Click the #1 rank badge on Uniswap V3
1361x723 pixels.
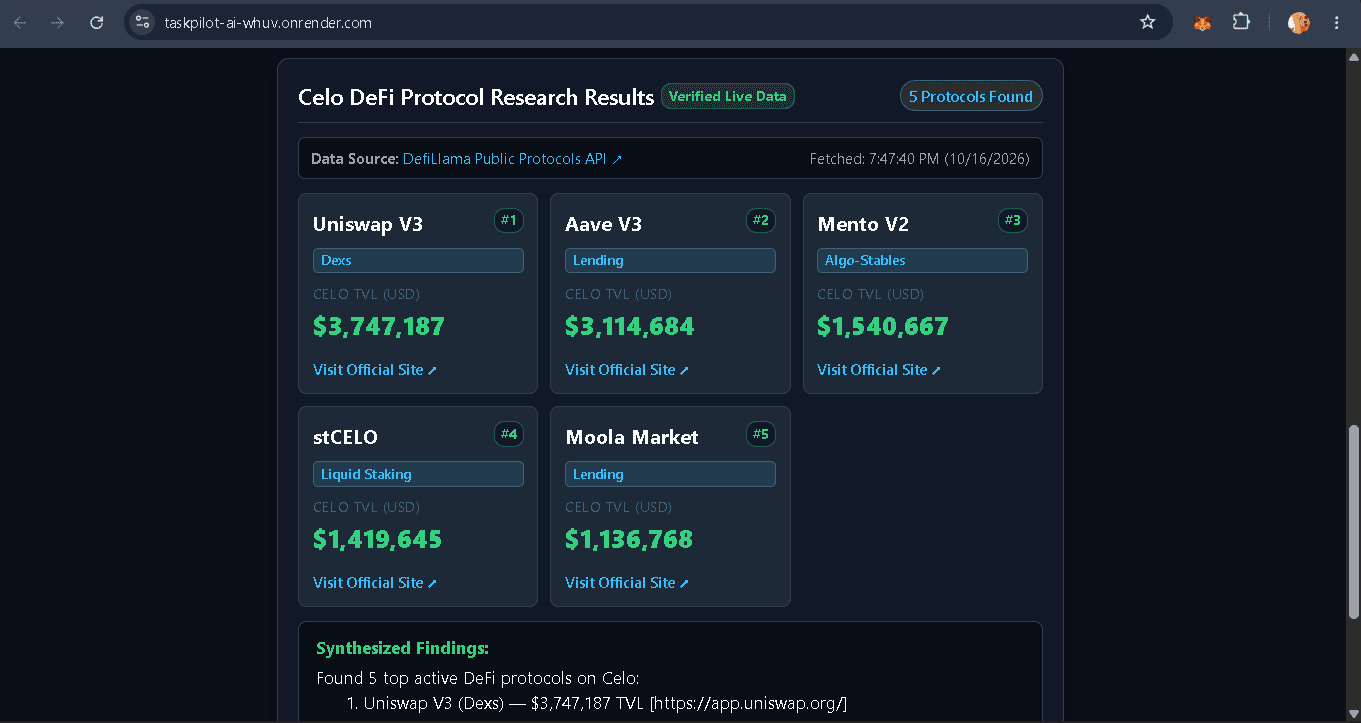tap(509, 220)
